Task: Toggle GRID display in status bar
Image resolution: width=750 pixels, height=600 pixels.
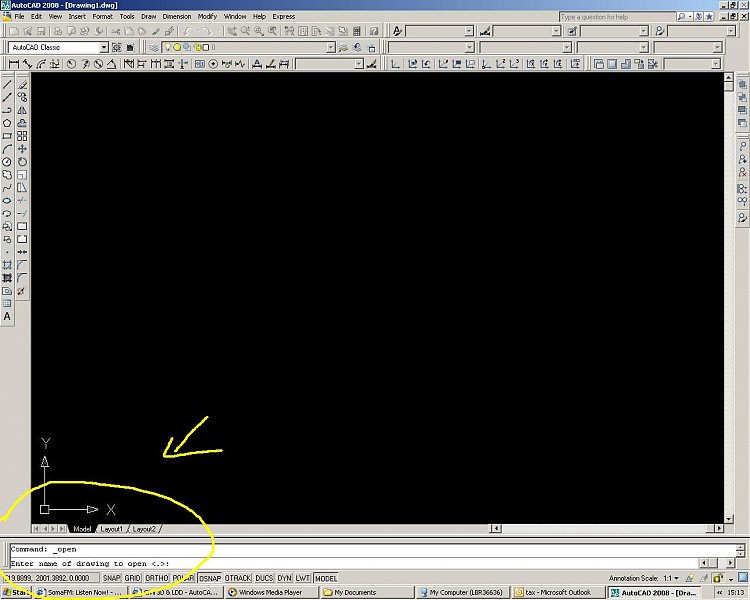Action: [x=132, y=578]
